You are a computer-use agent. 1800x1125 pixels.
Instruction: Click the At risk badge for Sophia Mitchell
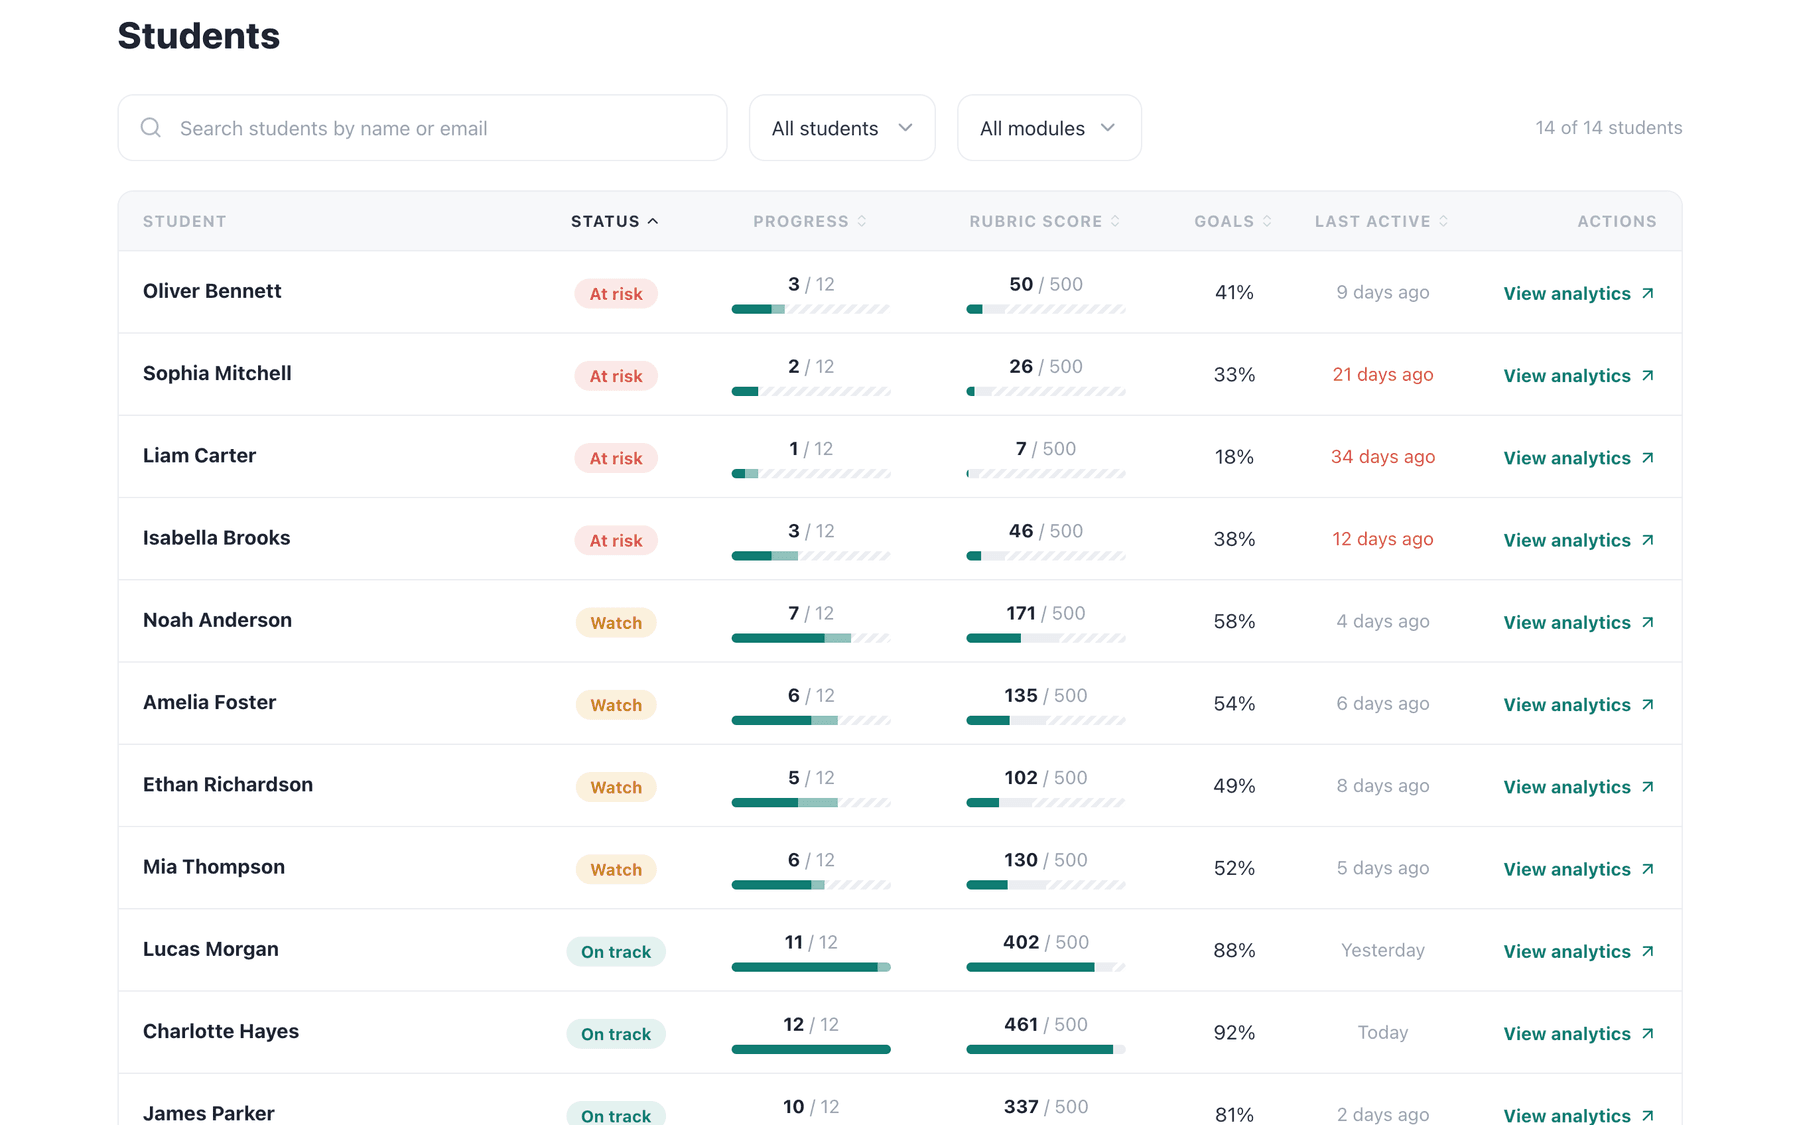[616, 376]
